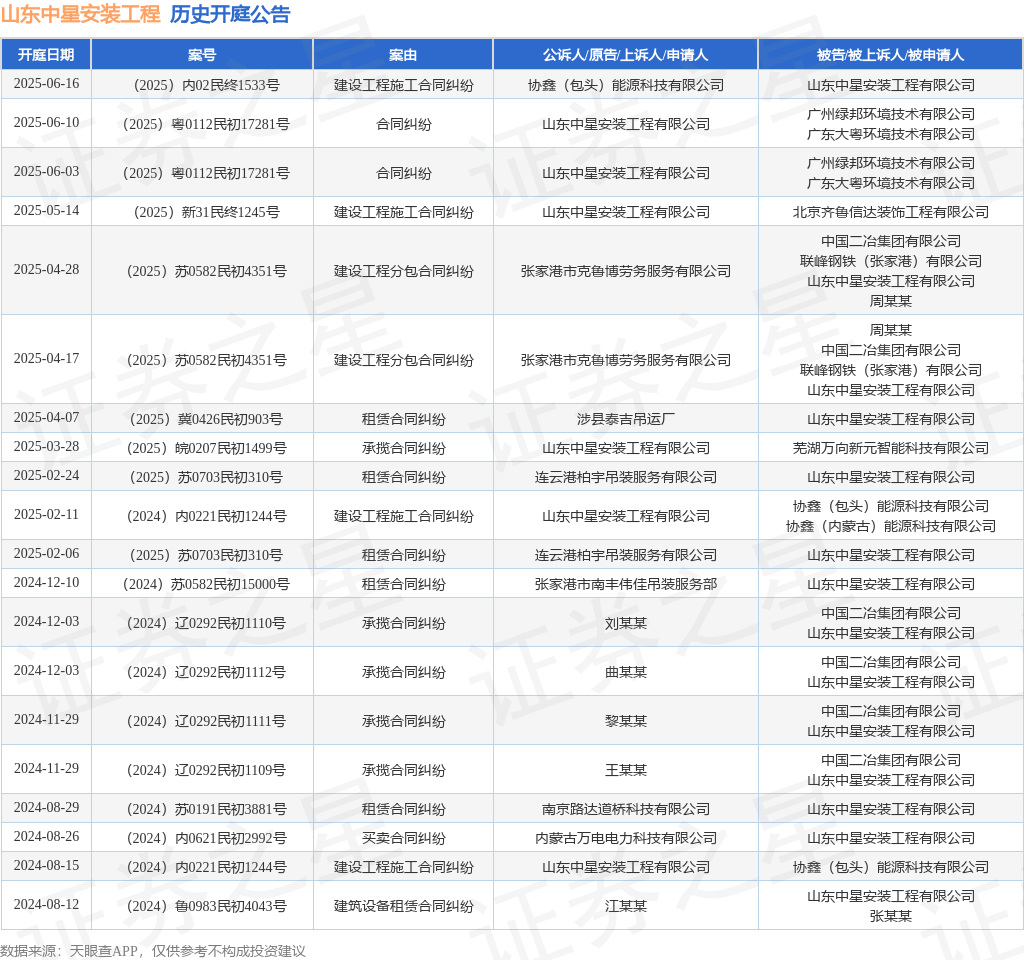Click the 案号 column header

tap(202, 55)
